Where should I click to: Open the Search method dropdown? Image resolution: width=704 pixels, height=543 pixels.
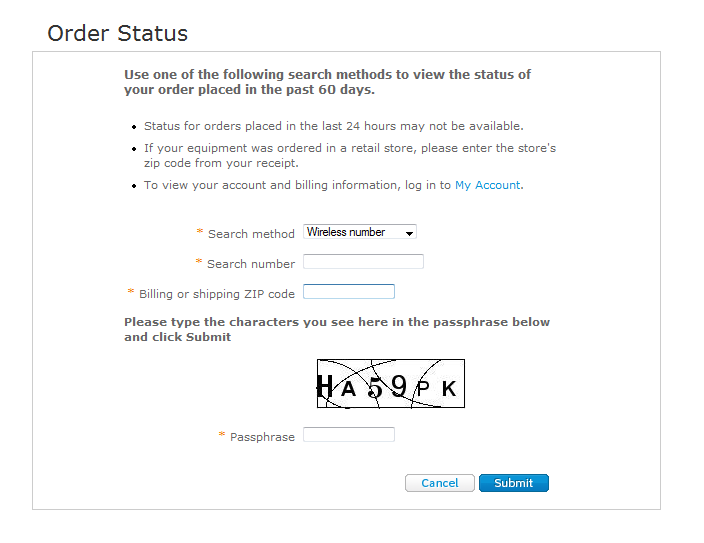point(360,232)
